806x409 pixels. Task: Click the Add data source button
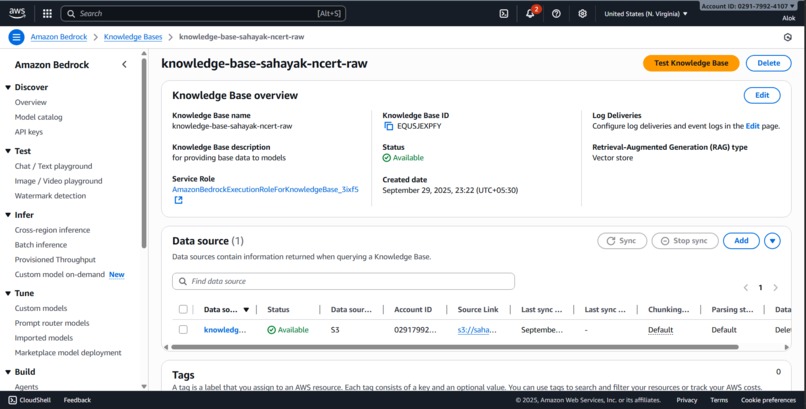pyautogui.click(x=741, y=240)
